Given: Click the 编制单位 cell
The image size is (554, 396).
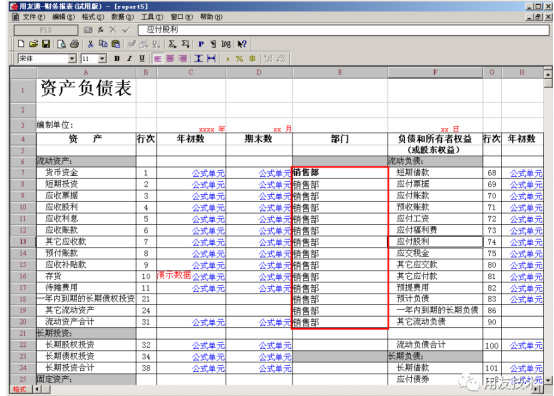Looking at the screenshot, I should [86, 125].
